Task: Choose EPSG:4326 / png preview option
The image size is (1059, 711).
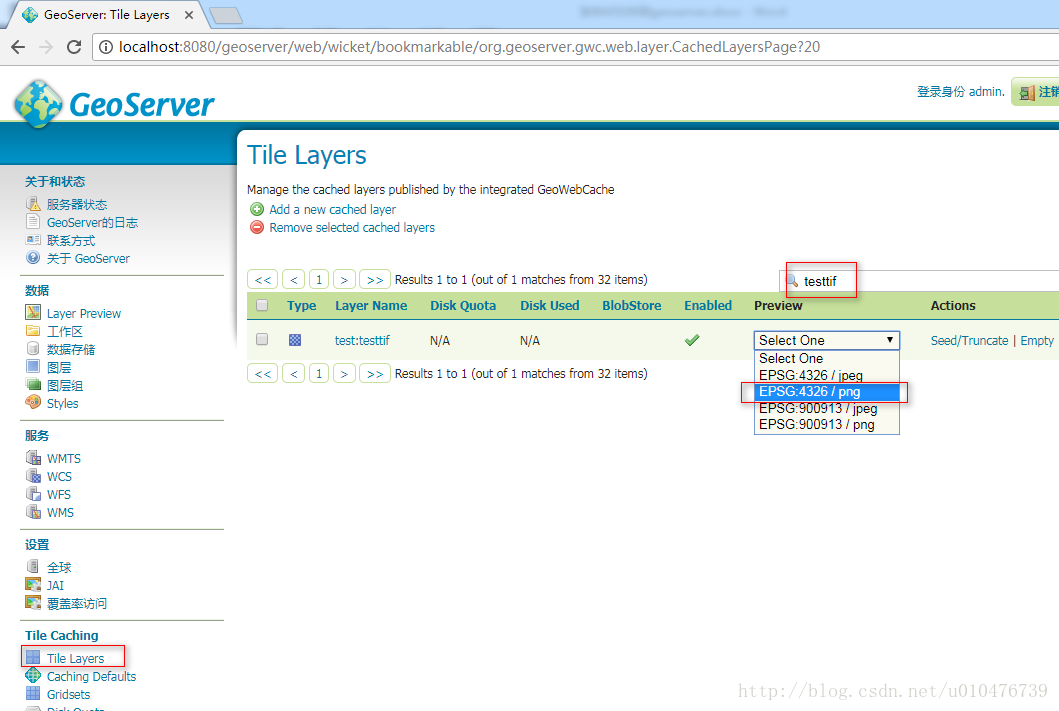Action: 827,392
